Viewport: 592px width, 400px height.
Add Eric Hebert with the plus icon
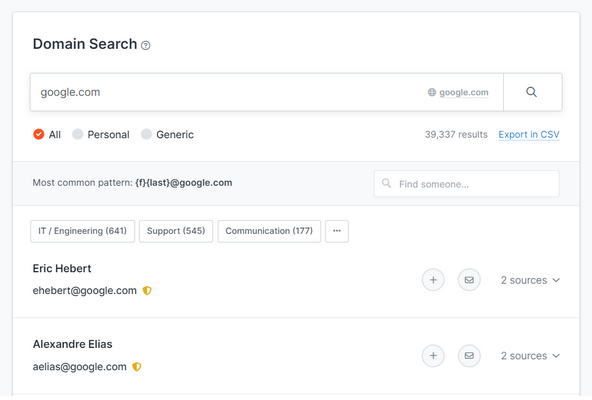(x=433, y=280)
